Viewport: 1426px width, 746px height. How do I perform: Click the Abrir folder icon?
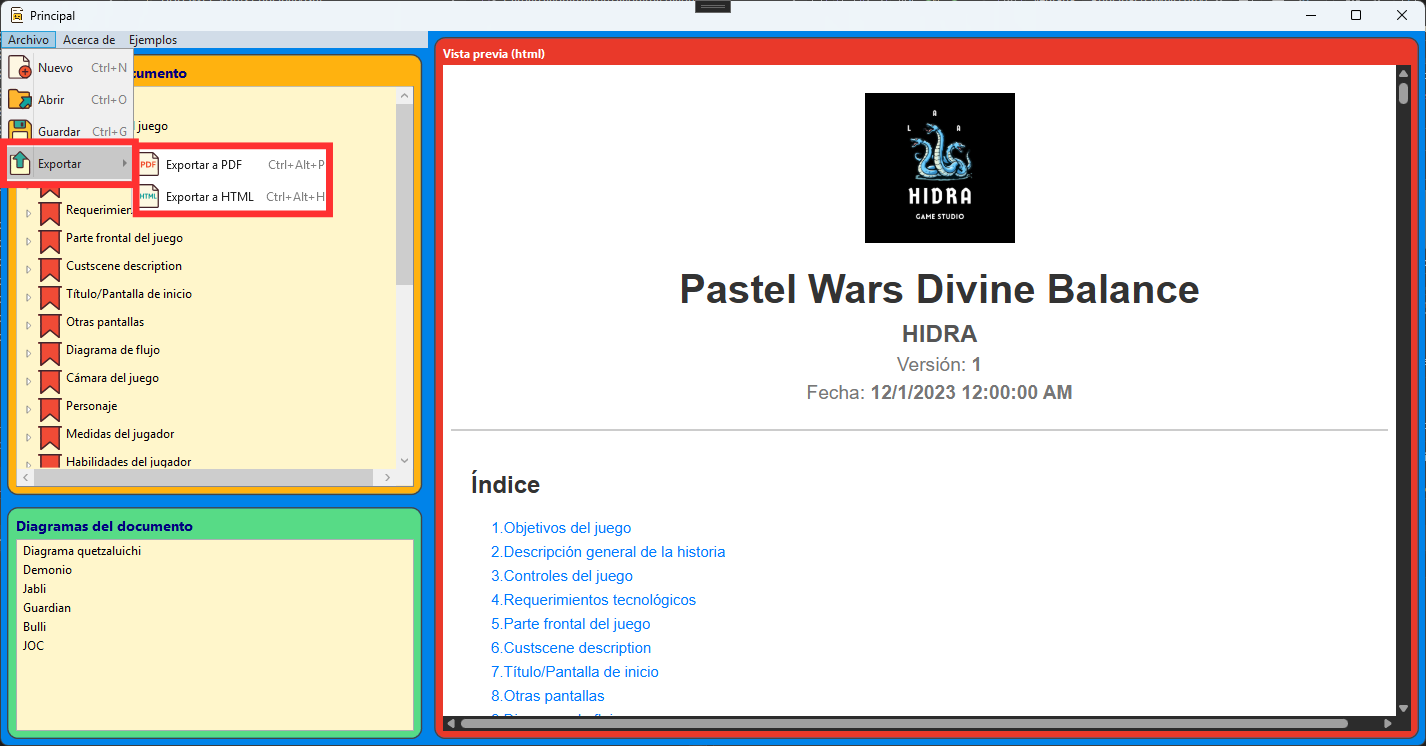[19, 100]
